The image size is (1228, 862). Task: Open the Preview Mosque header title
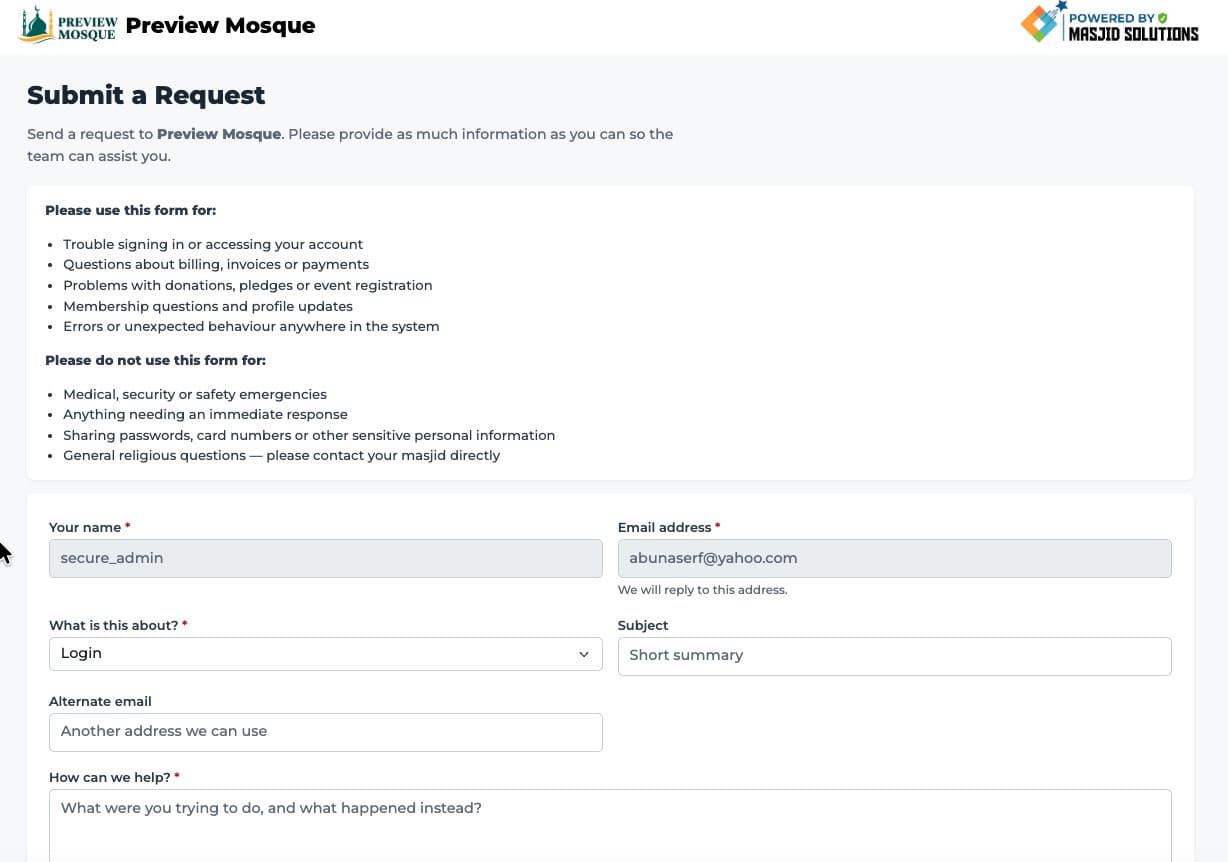click(220, 26)
